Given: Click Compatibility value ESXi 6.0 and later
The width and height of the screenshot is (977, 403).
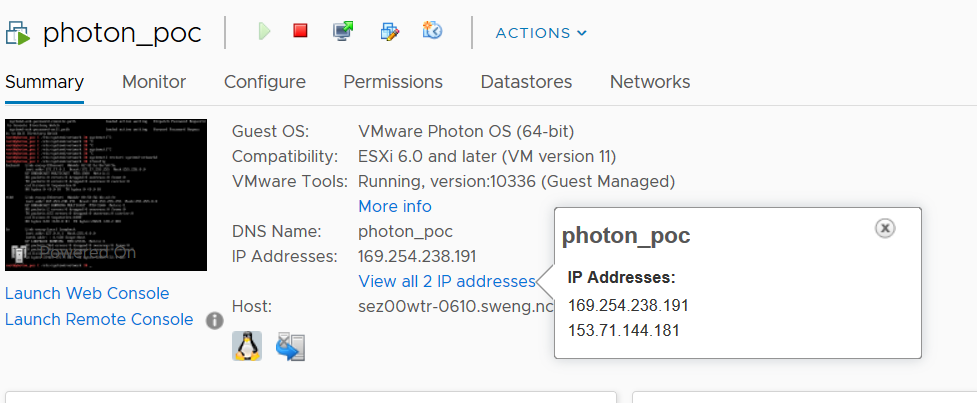Looking at the screenshot, I should (x=487, y=156).
